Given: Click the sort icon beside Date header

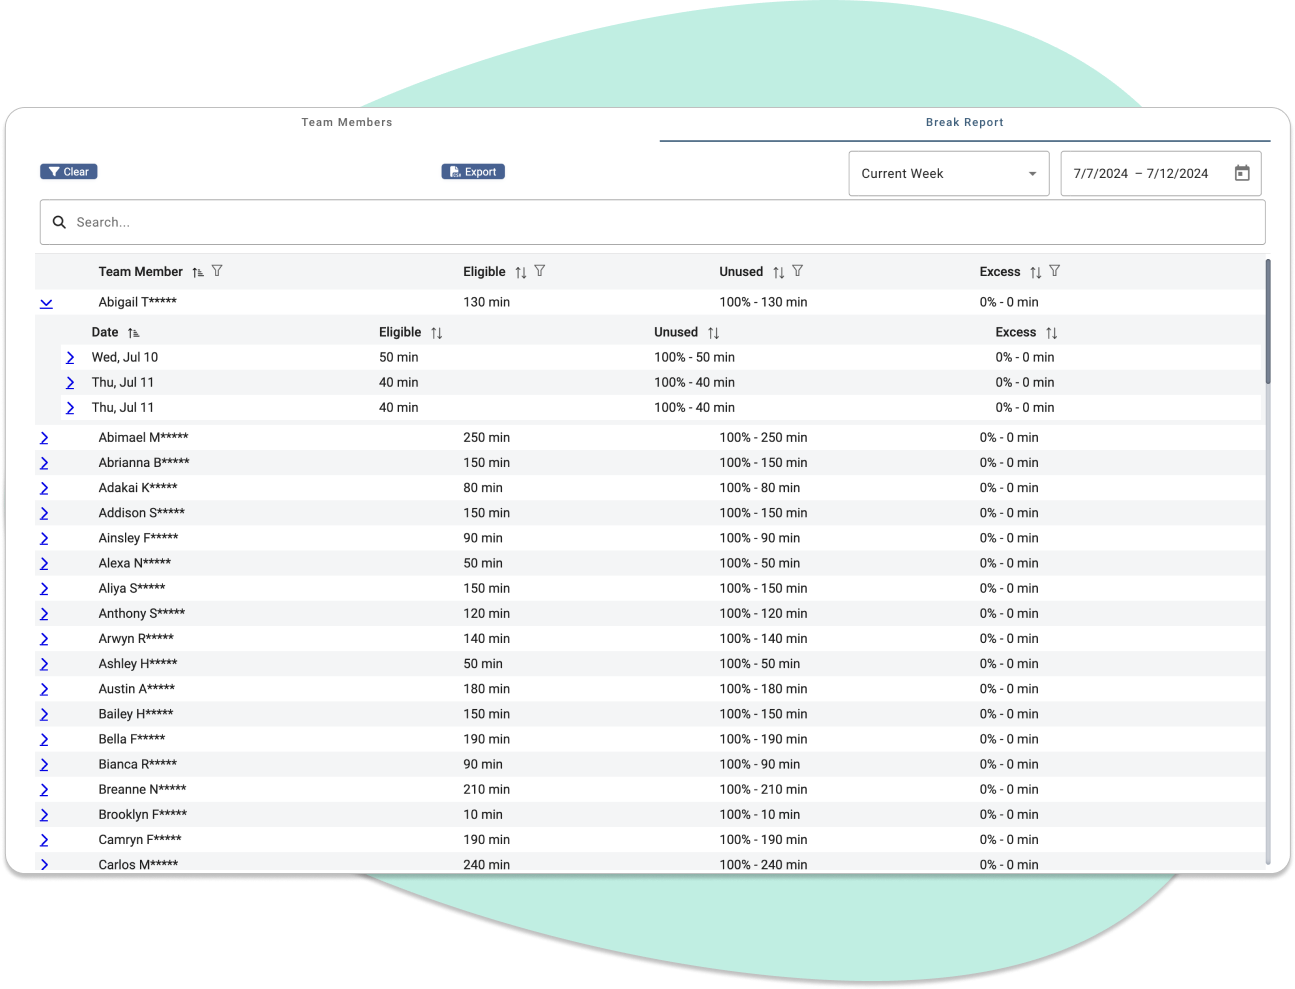Looking at the screenshot, I should [133, 332].
